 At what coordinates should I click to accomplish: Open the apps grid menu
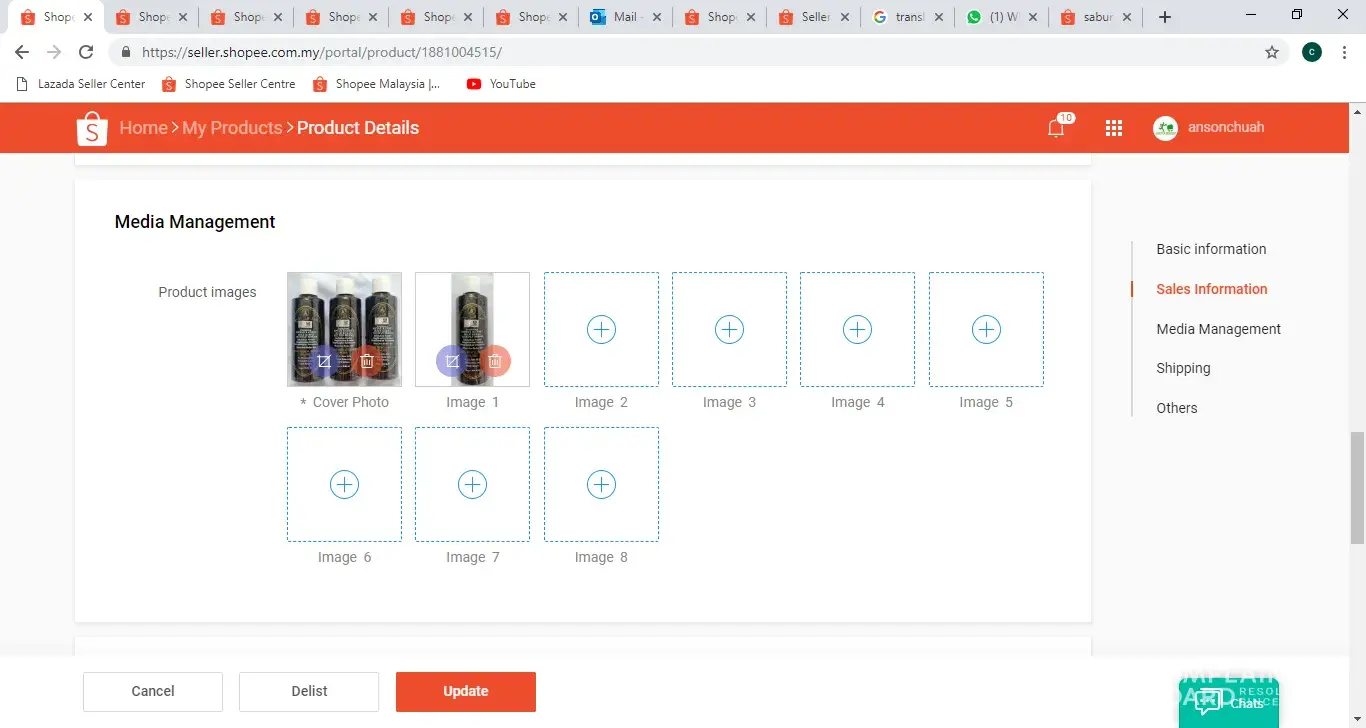1114,128
